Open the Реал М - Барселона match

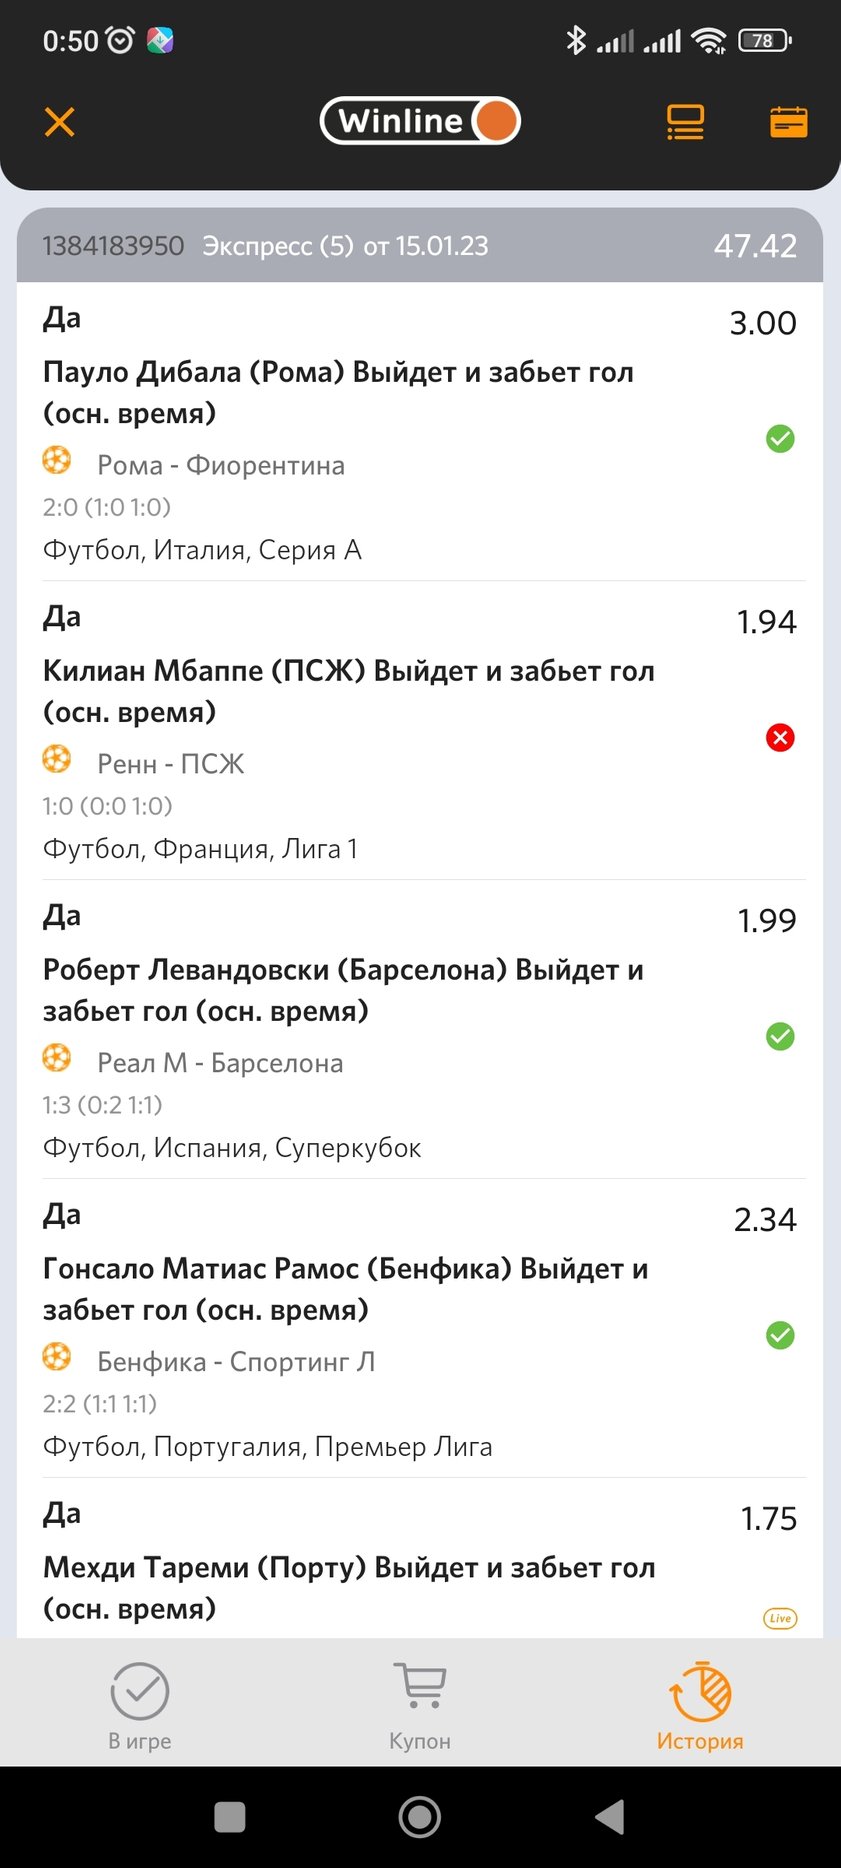(x=220, y=1063)
